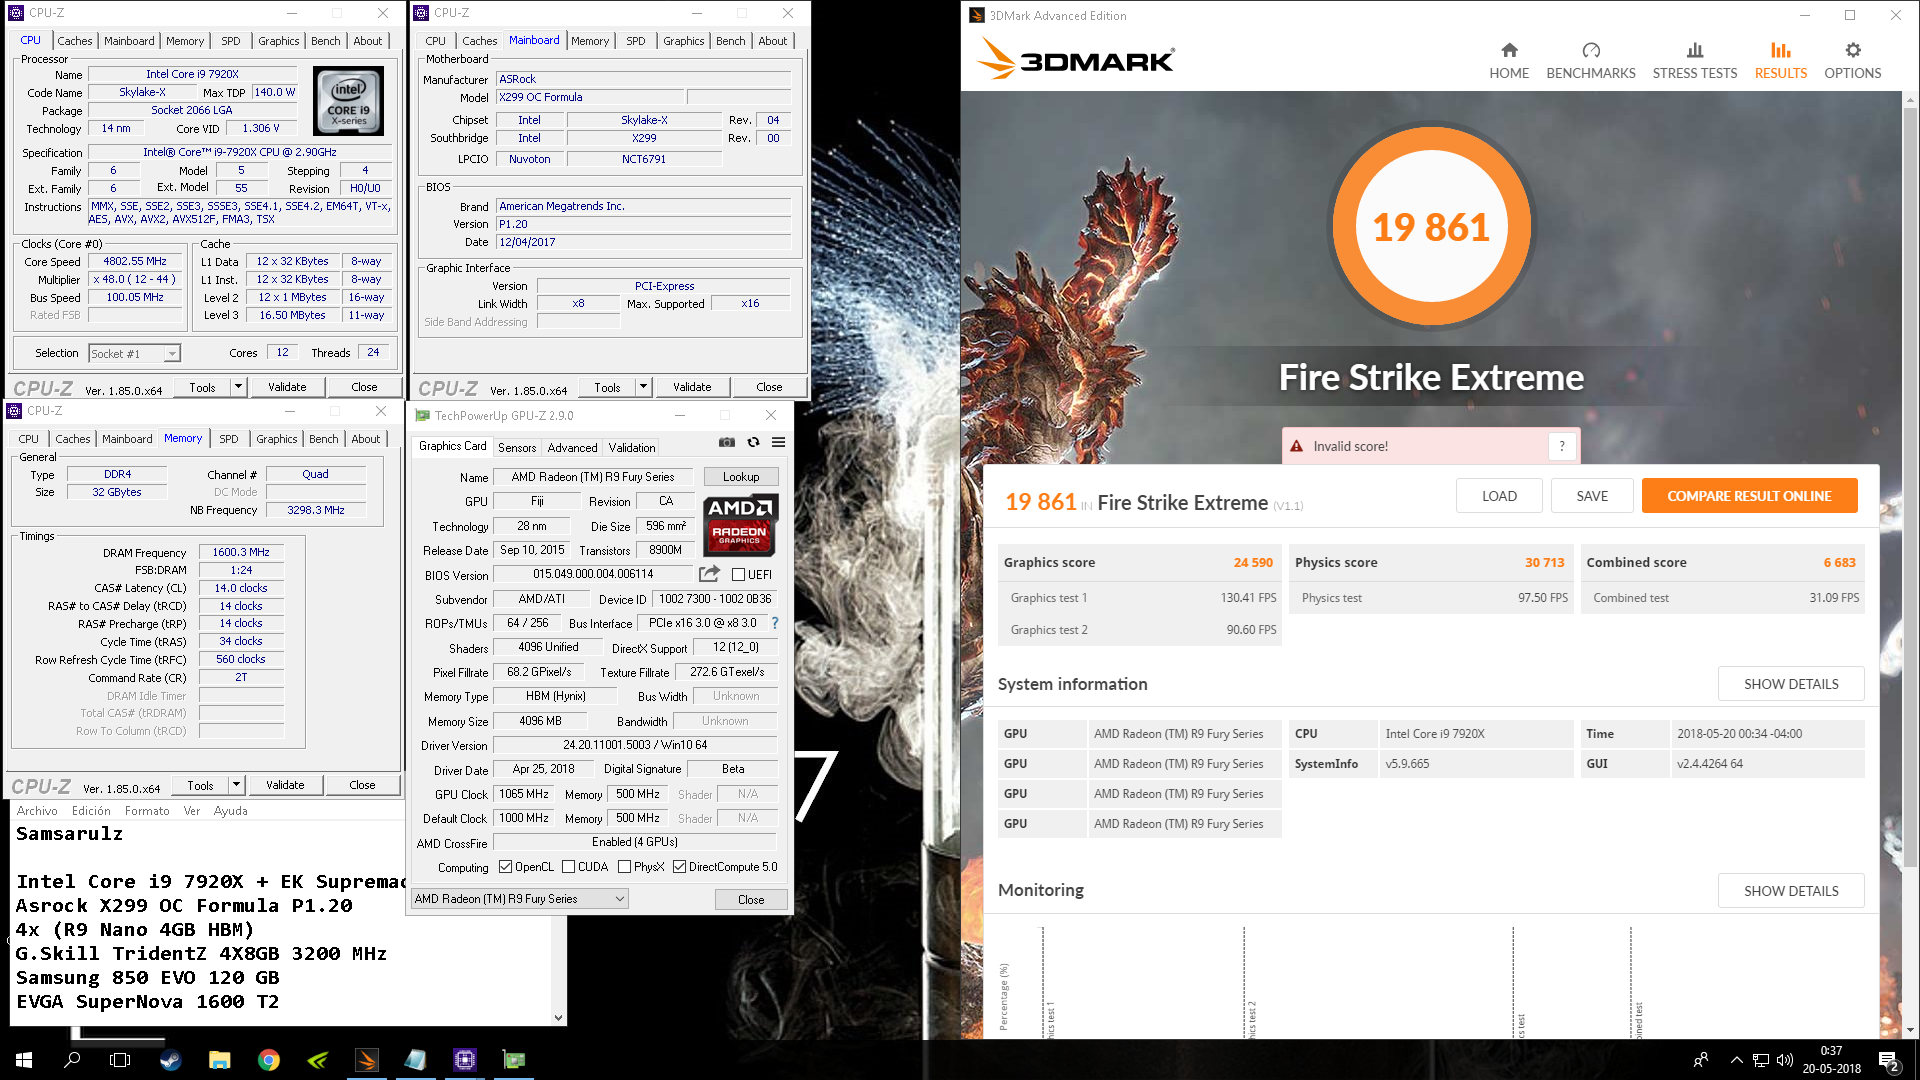Show details for System information
Image resolution: width=1920 pixels, height=1080 pixels.
[1791, 684]
